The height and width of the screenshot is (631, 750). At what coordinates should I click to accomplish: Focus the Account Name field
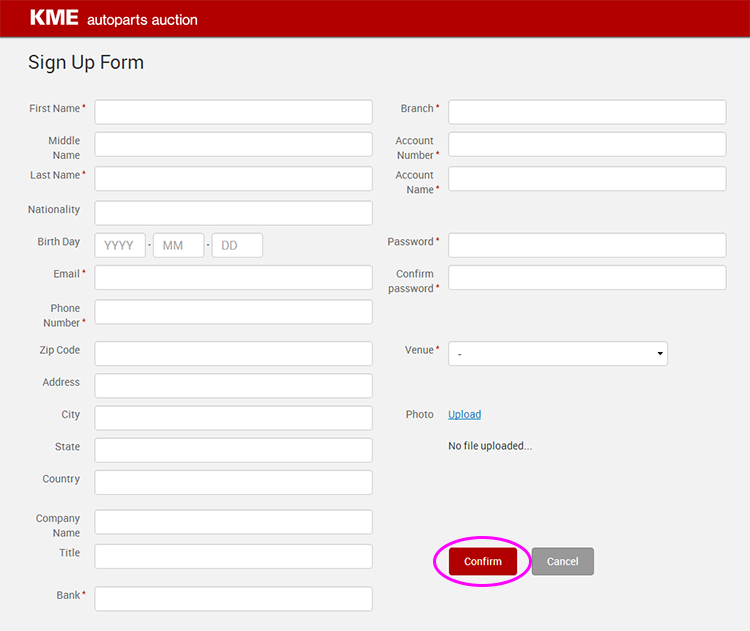pyautogui.click(x=587, y=179)
